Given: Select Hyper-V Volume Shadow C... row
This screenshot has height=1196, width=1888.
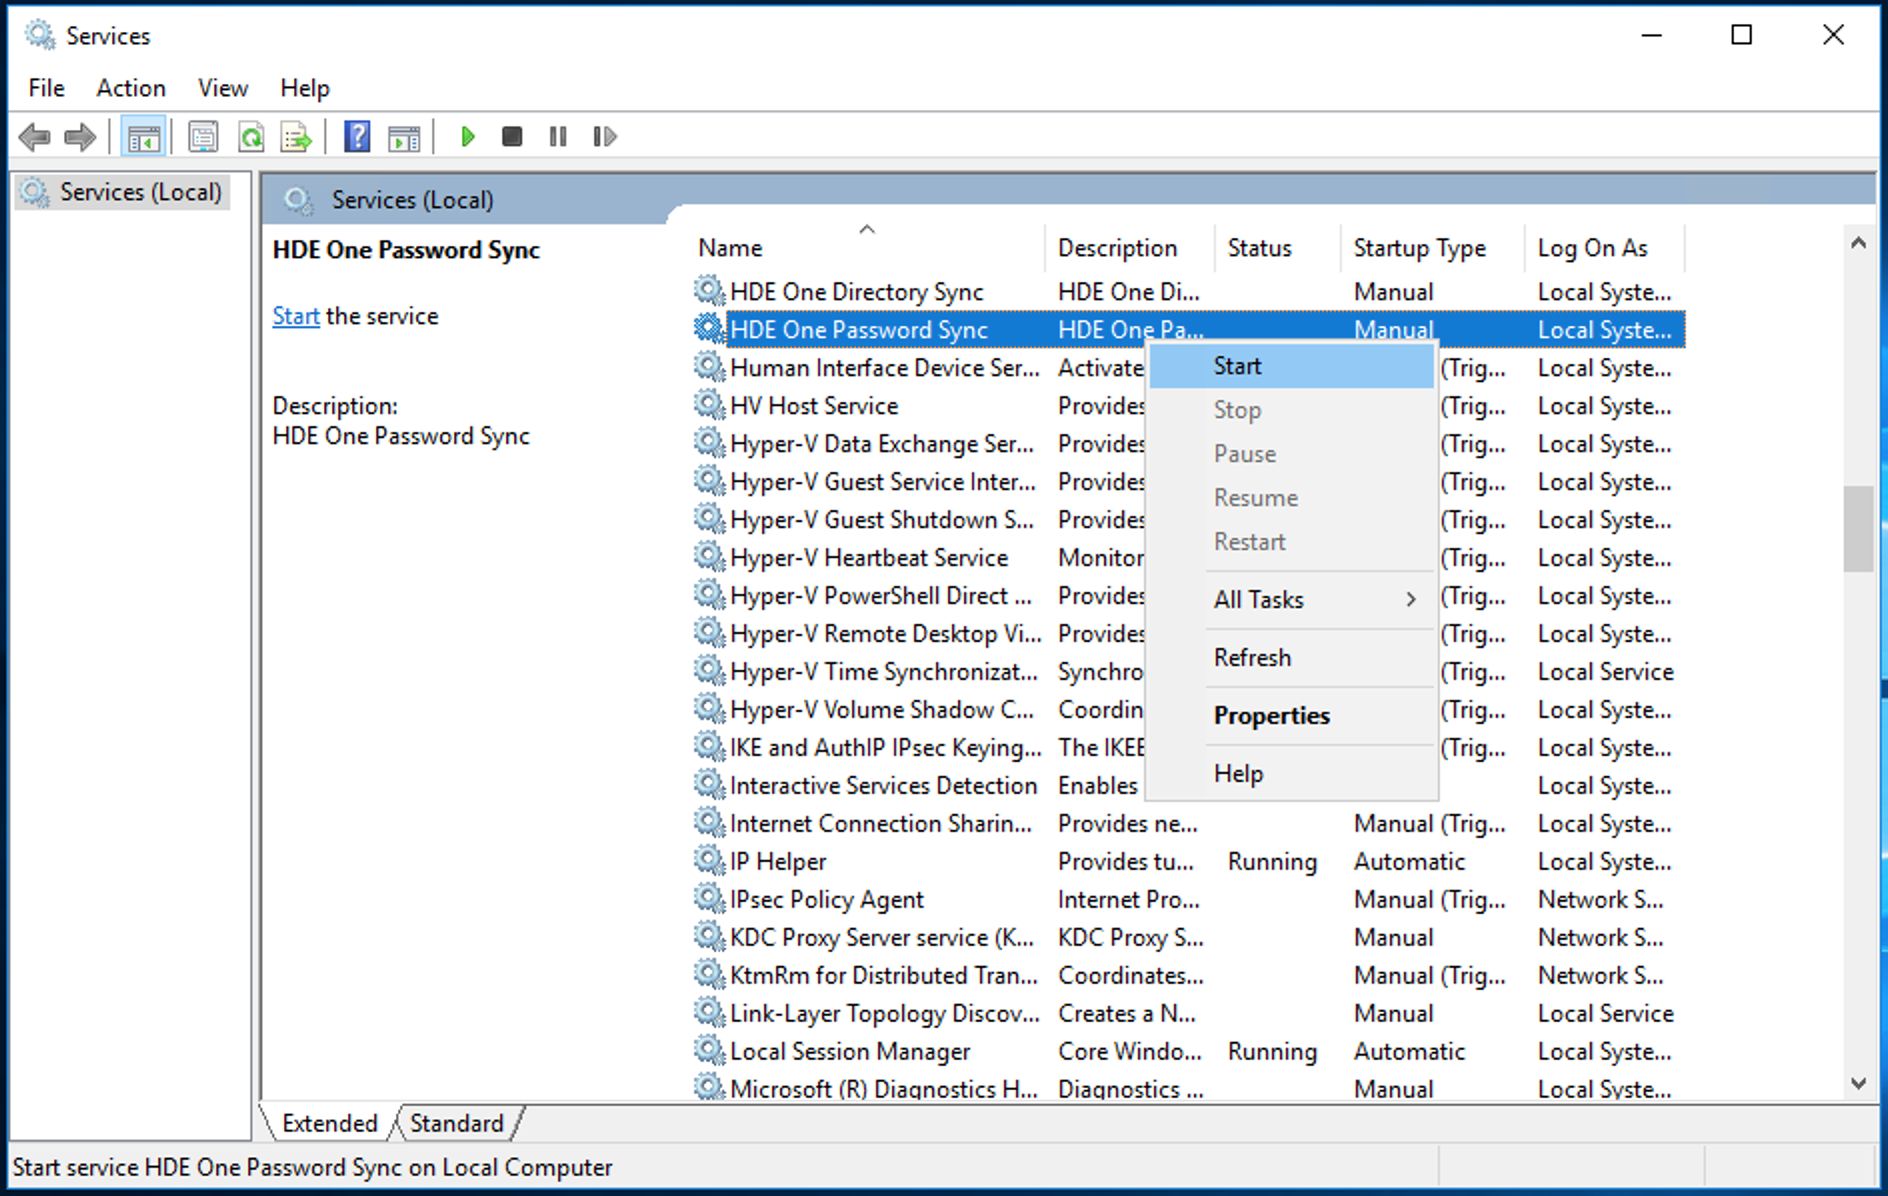Looking at the screenshot, I should pyautogui.click(x=1189, y=709).
